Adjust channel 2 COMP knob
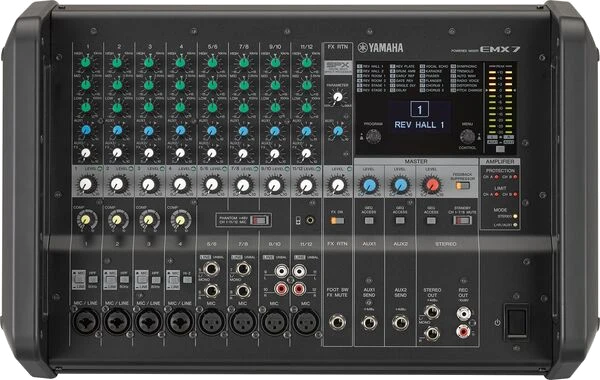Screen dimensions: 600x380 tap(117, 220)
